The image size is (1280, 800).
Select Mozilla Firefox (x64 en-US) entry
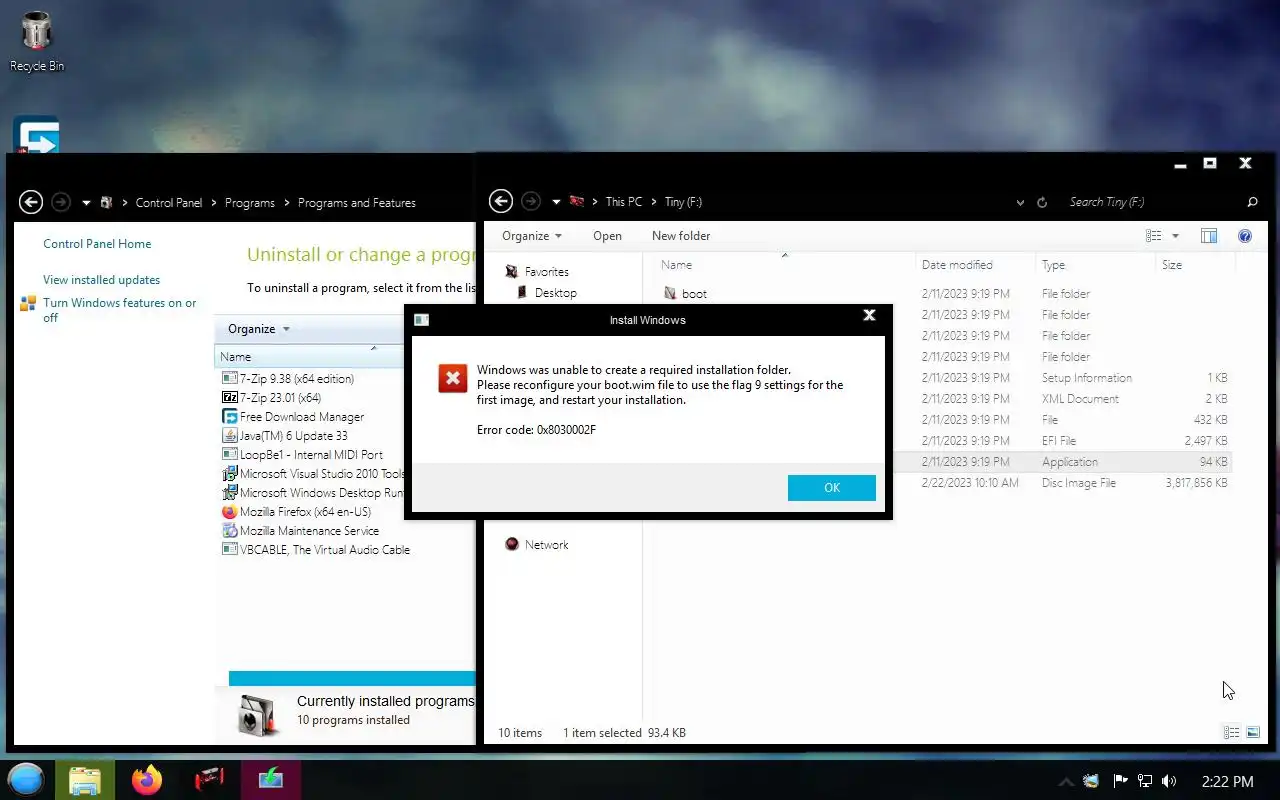pyautogui.click(x=305, y=512)
